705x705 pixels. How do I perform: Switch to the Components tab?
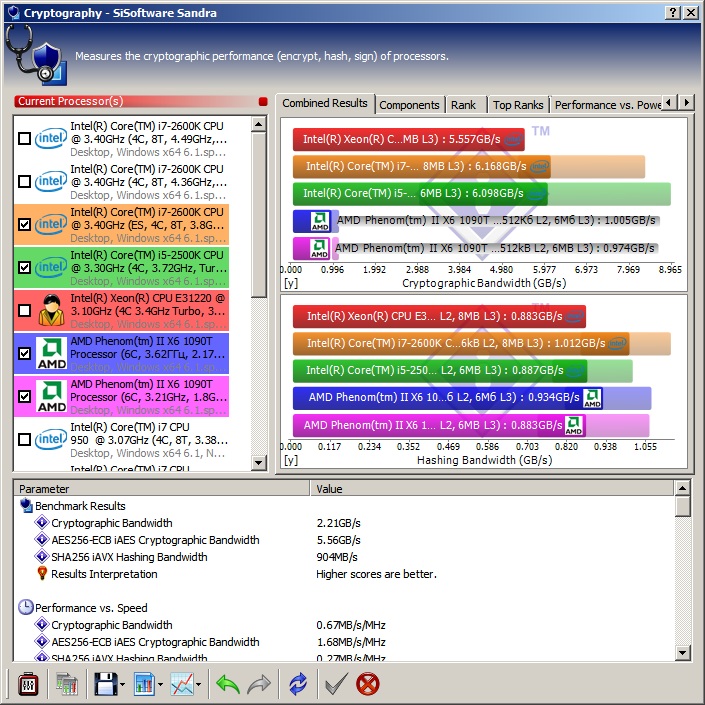coord(409,105)
